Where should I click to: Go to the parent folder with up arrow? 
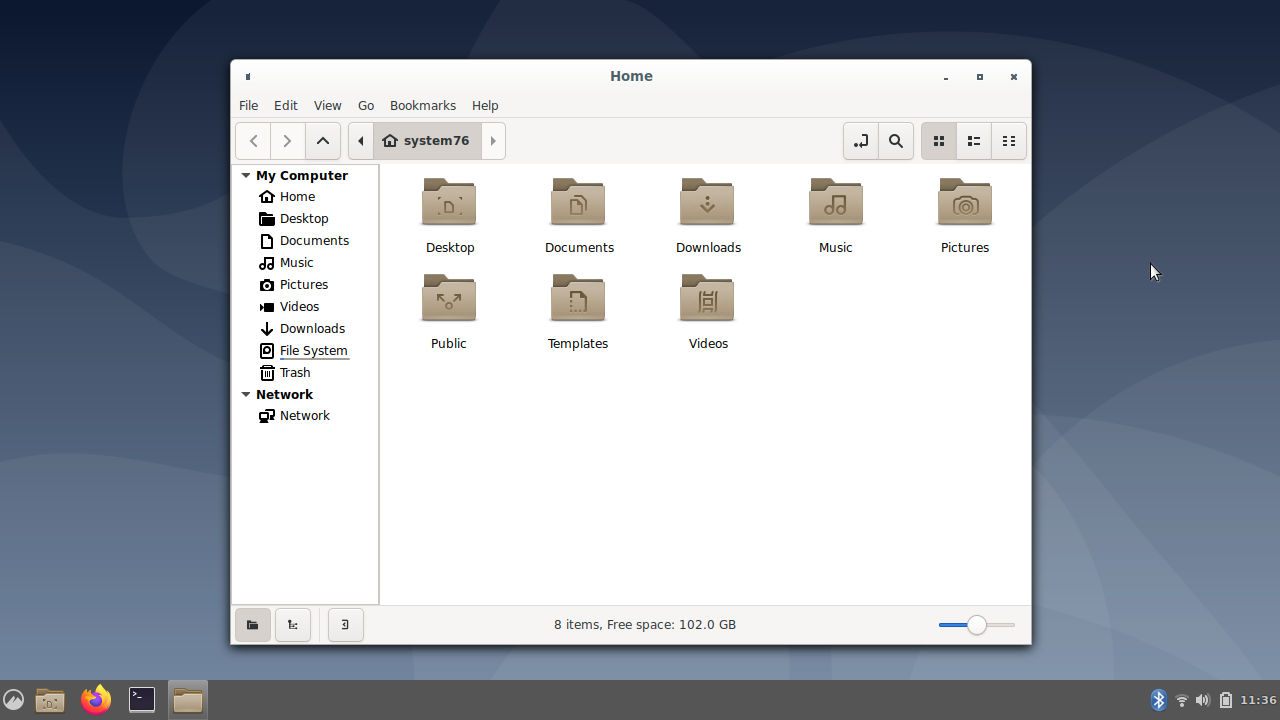point(323,141)
